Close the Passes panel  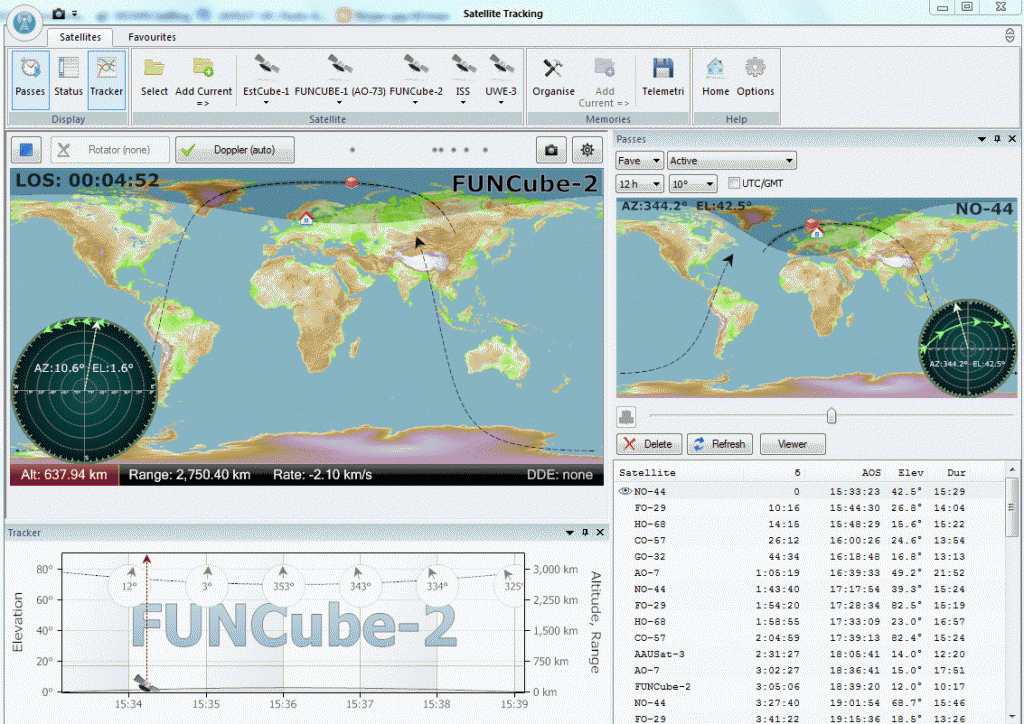(1012, 138)
